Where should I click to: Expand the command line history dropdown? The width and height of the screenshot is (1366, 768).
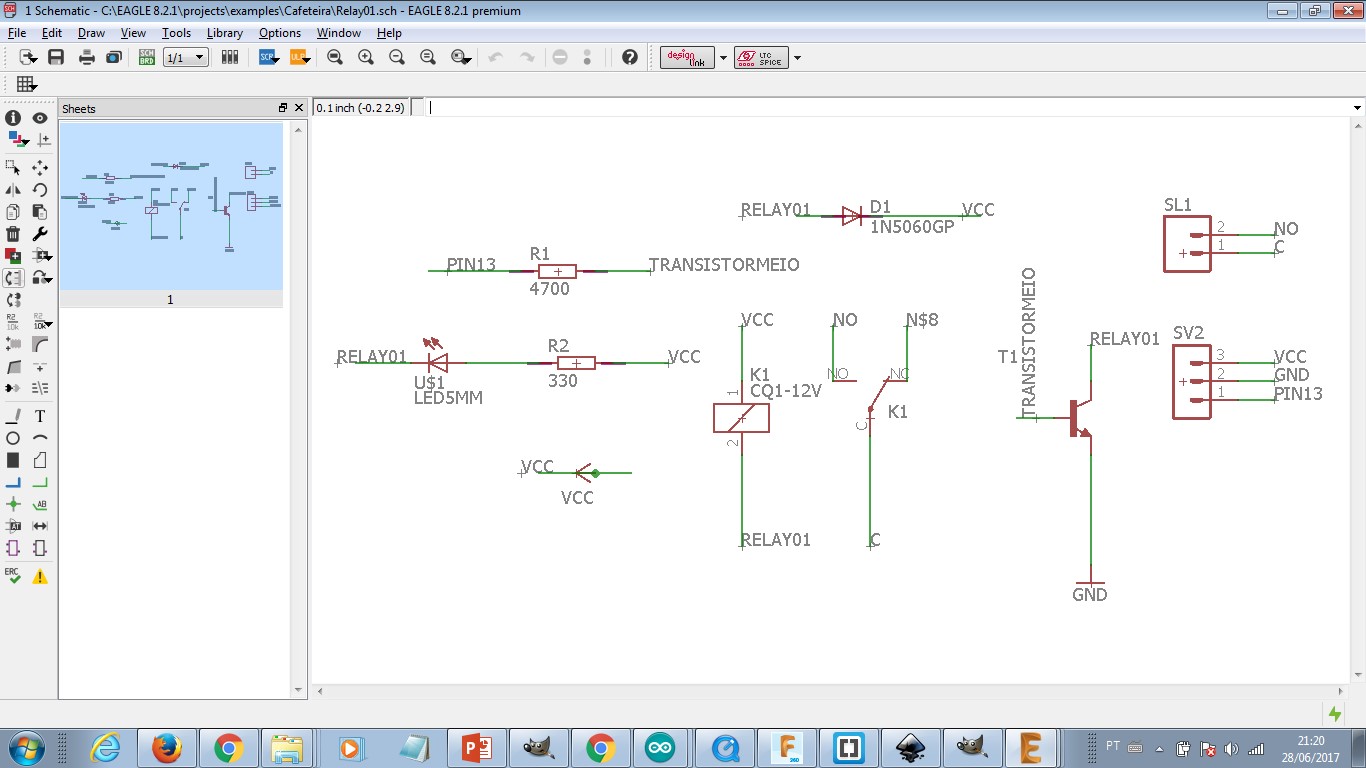point(1357,108)
